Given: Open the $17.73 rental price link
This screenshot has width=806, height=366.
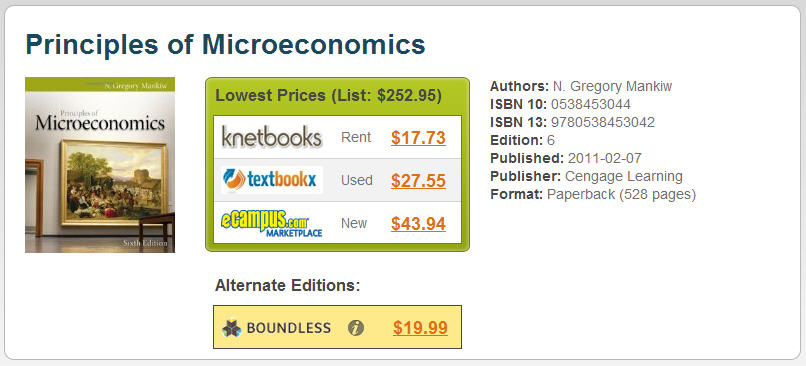Looking at the screenshot, I should pyautogui.click(x=418, y=138).
